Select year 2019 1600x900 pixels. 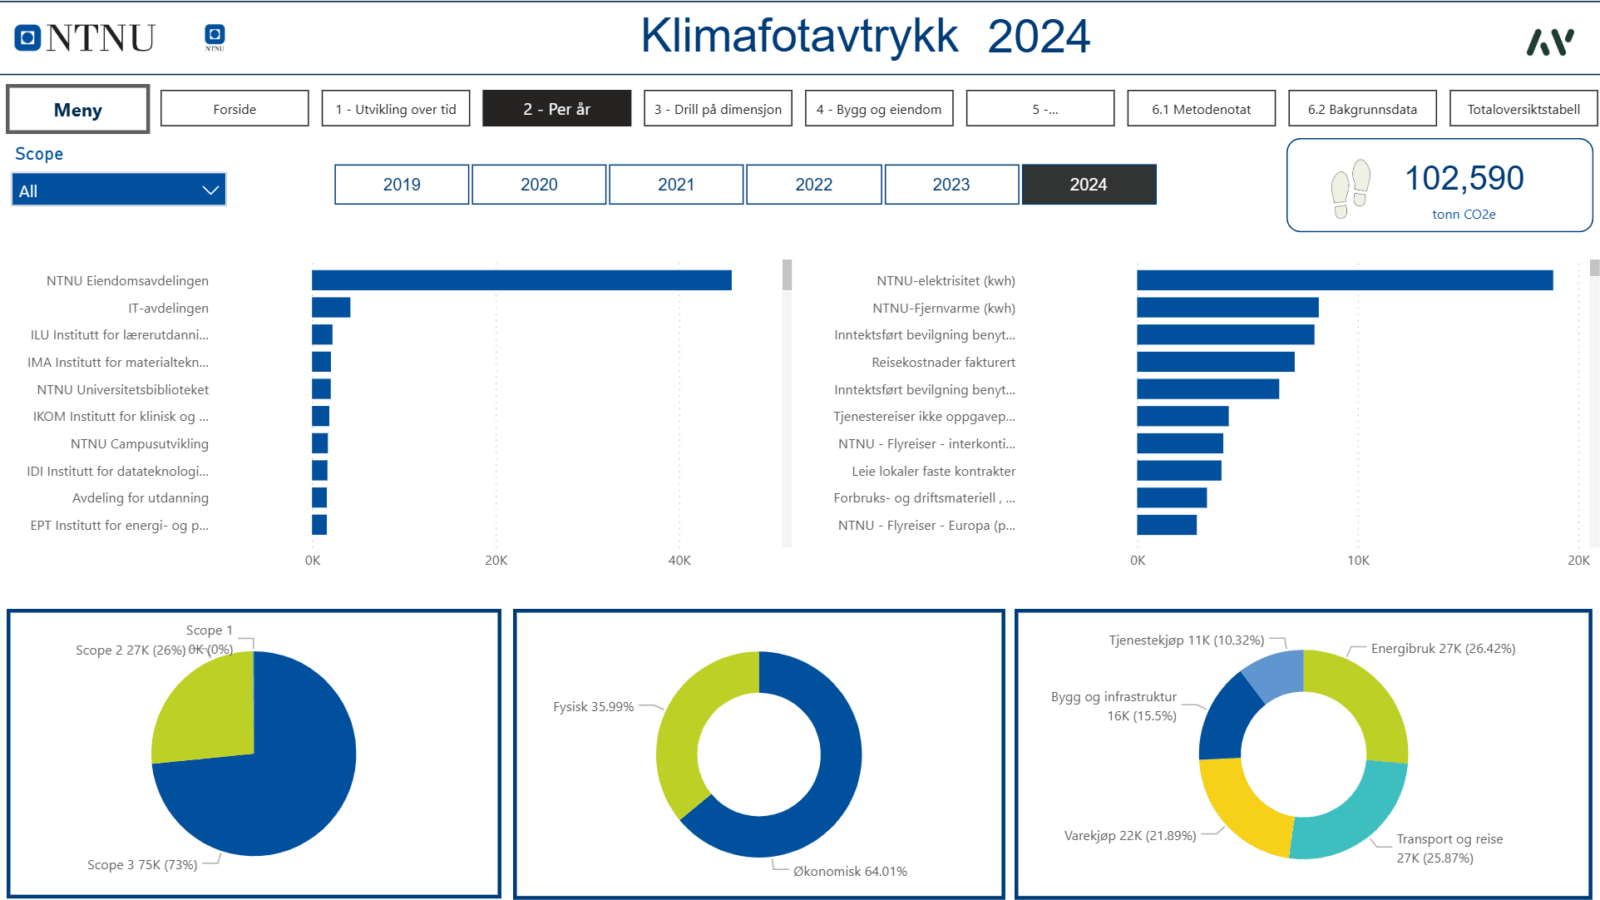[x=402, y=184]
